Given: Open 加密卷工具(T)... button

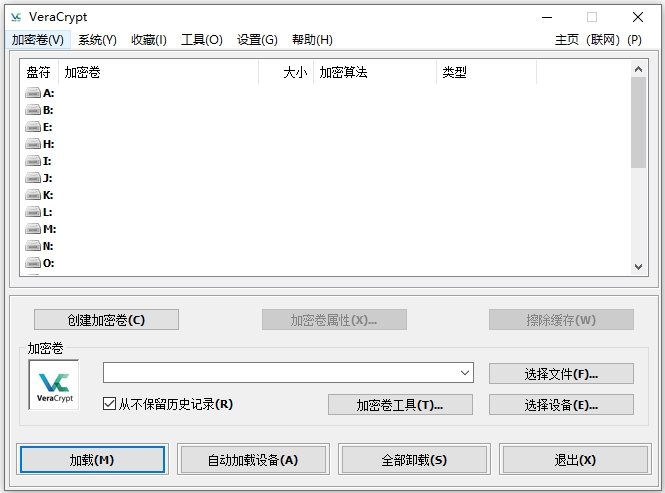Looking at the screenshot, I should (x=400, y=405).
